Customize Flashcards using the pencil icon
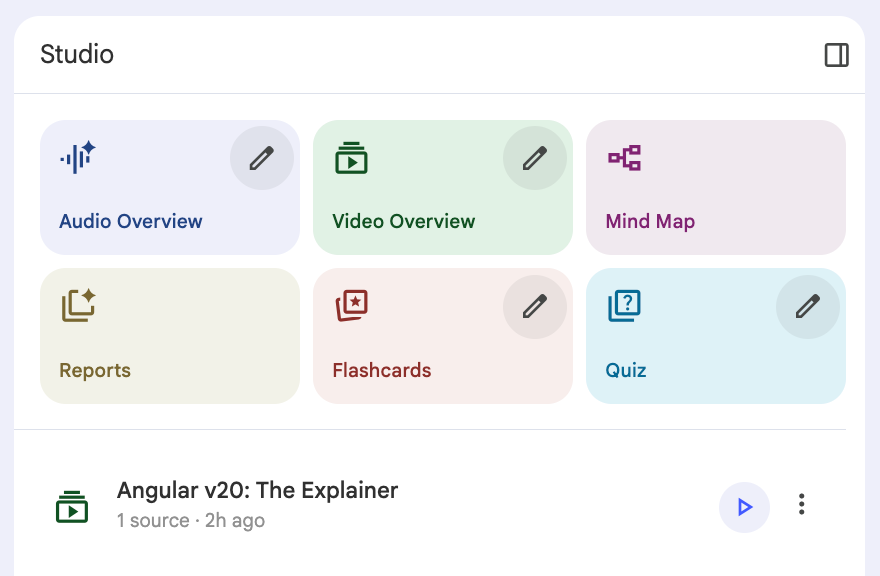 click(x=535, y=305)
